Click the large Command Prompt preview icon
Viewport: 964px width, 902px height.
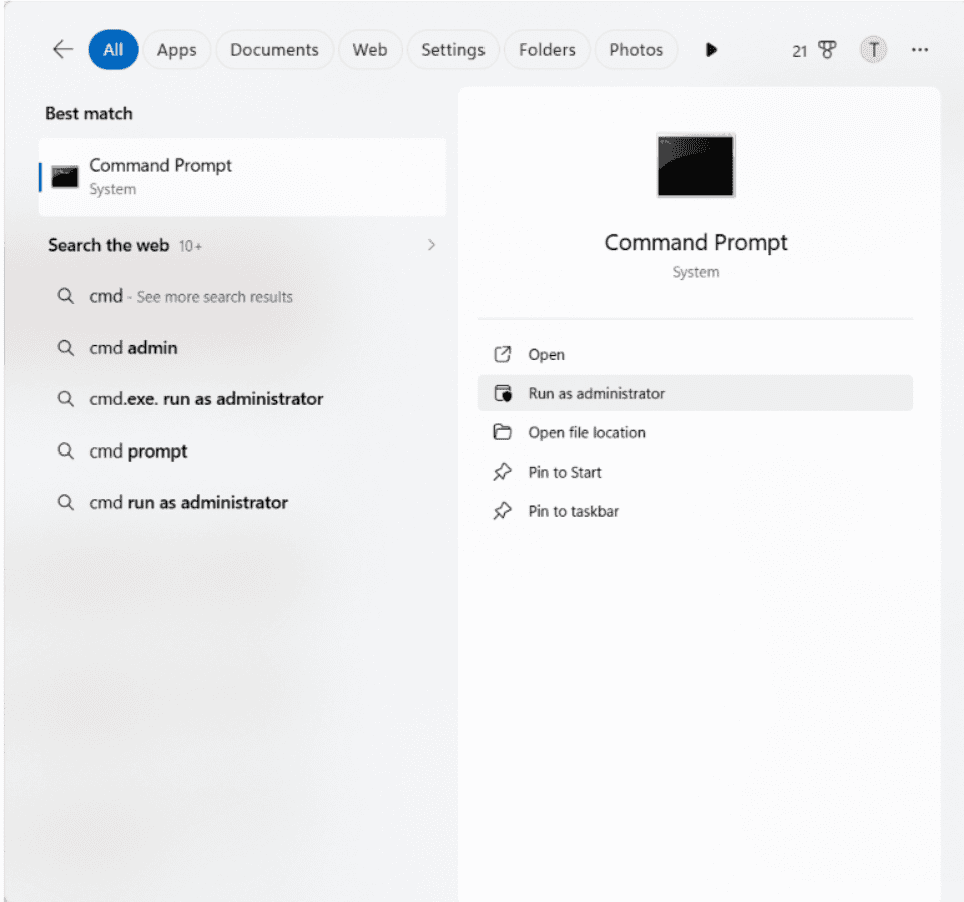(695, 165)
